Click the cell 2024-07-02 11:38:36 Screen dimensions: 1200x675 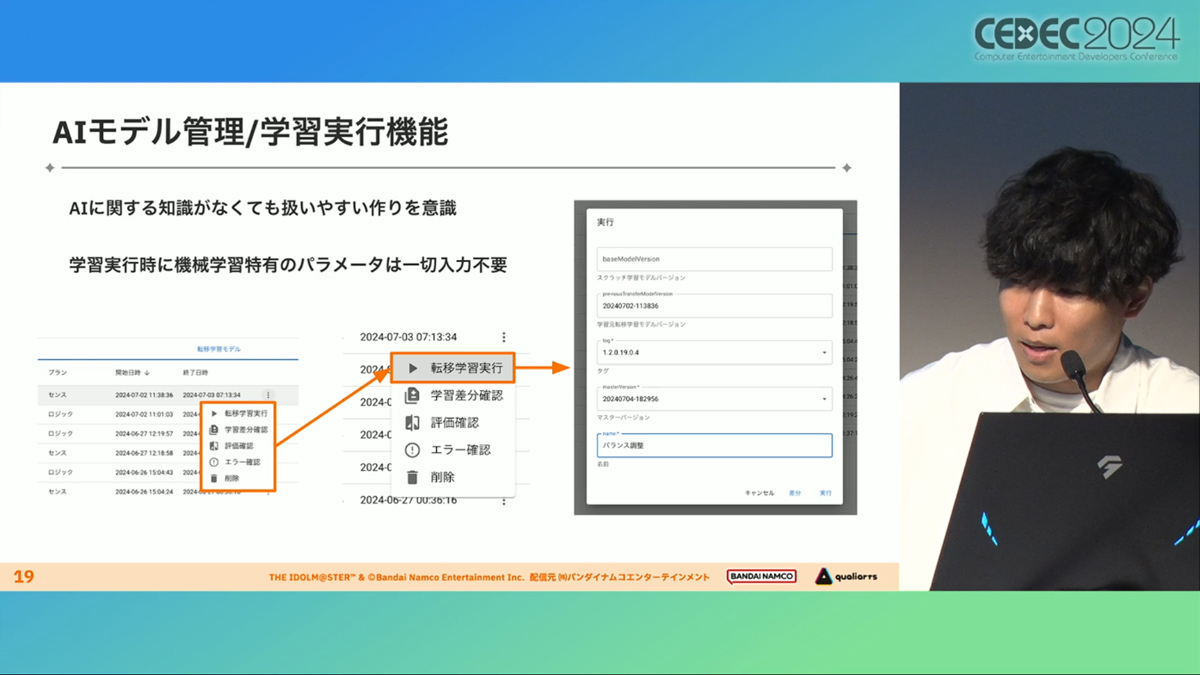tap(144, 395)
